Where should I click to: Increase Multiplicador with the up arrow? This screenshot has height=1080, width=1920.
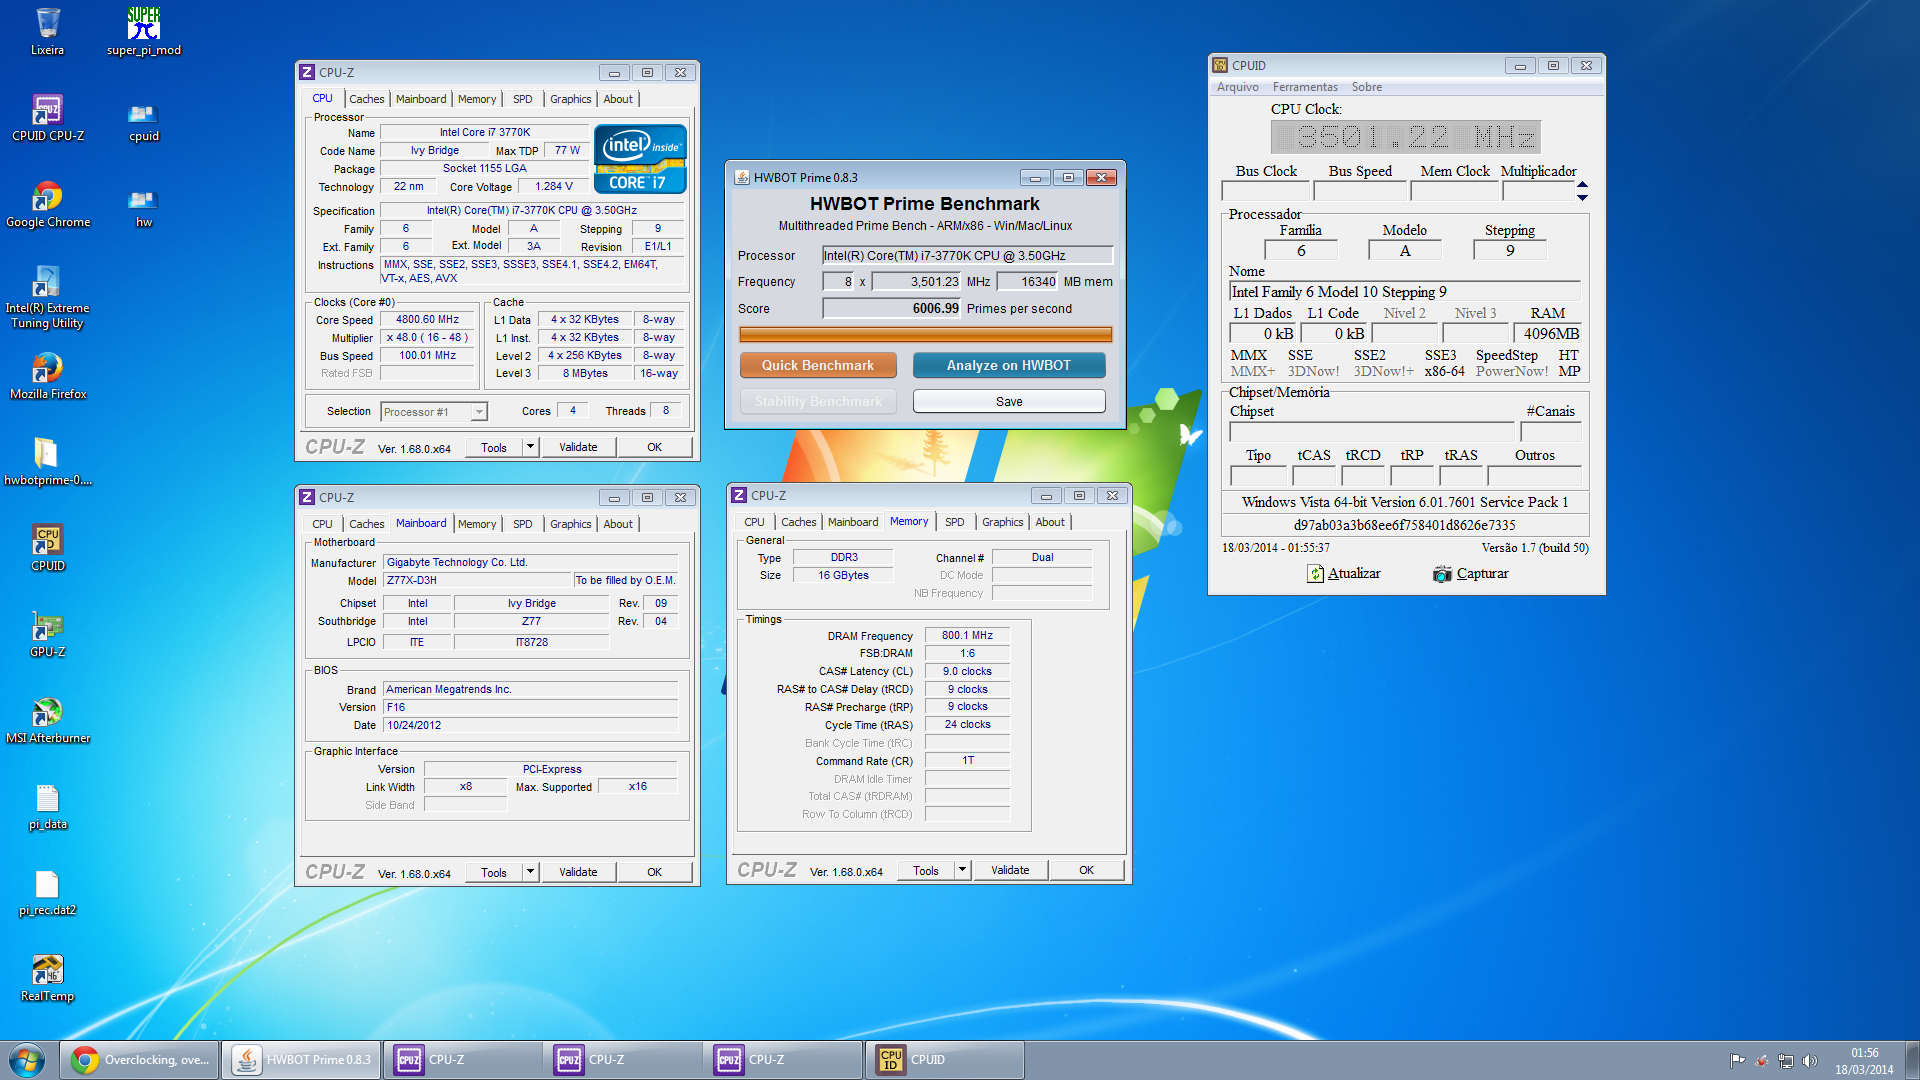click(1582, 184)
